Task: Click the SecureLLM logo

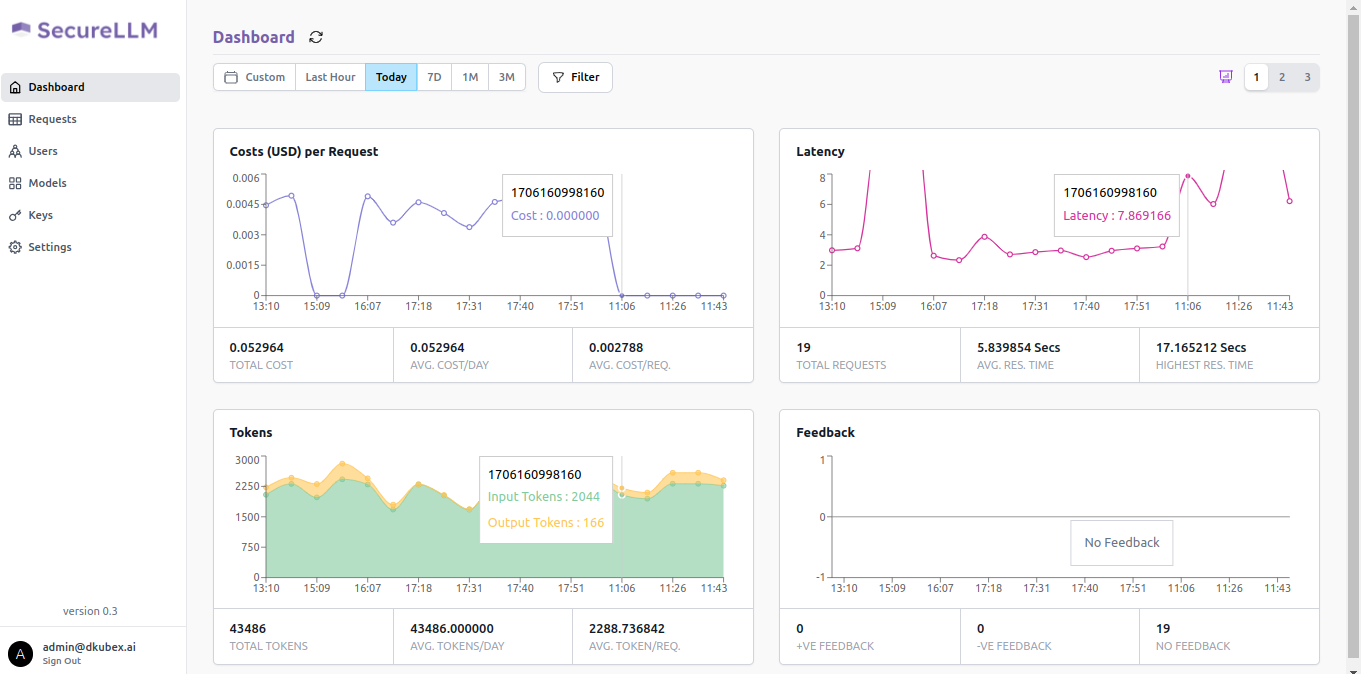Action: point(85,30)
